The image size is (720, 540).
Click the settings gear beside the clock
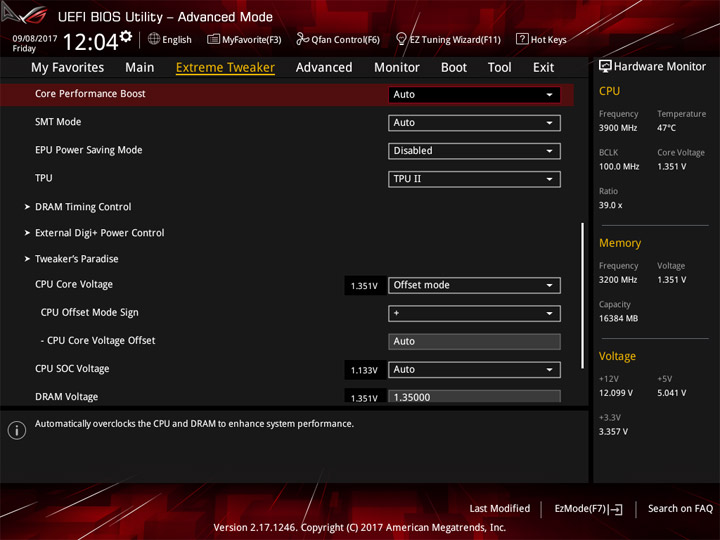126,36
